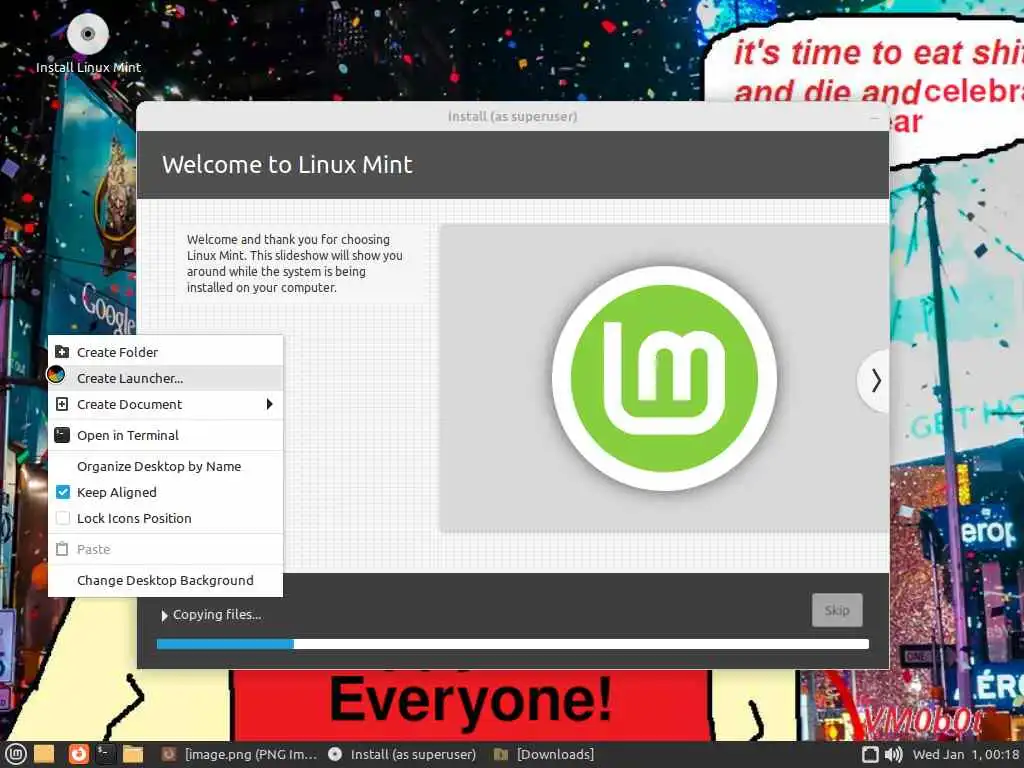Advance slideshow with the next arrow
1024x768 pixels.
click(874, 380)
